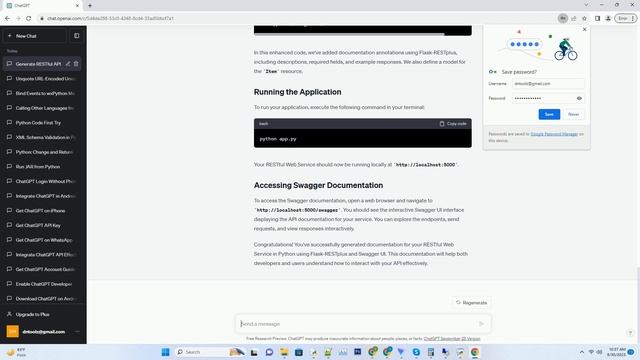Viewport: 640px width, 360px height.
Task: Show password with the eye icon
Action: tap(579, 98)
